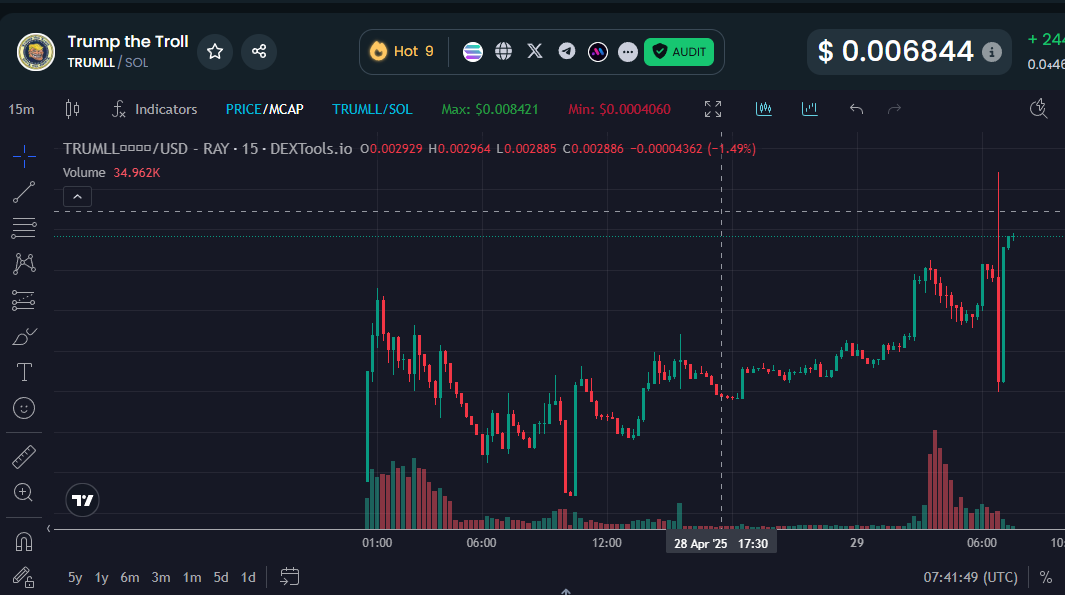Click the Min: $0.0004060 label
Viewport: 1065px width, 595px height.
[x=619, y=109]
